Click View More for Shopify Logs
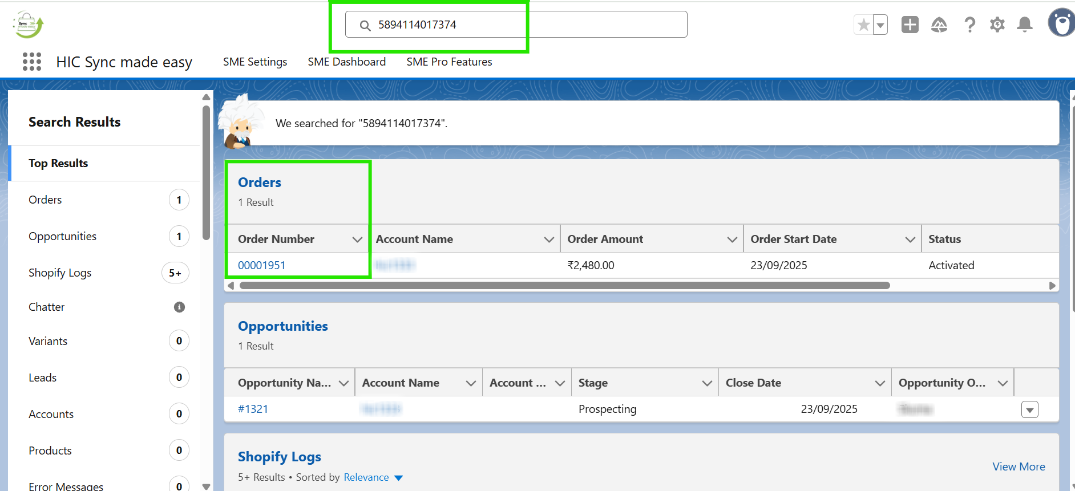The height and width of the screenshot is (491, 1075). pos(1018,467)
